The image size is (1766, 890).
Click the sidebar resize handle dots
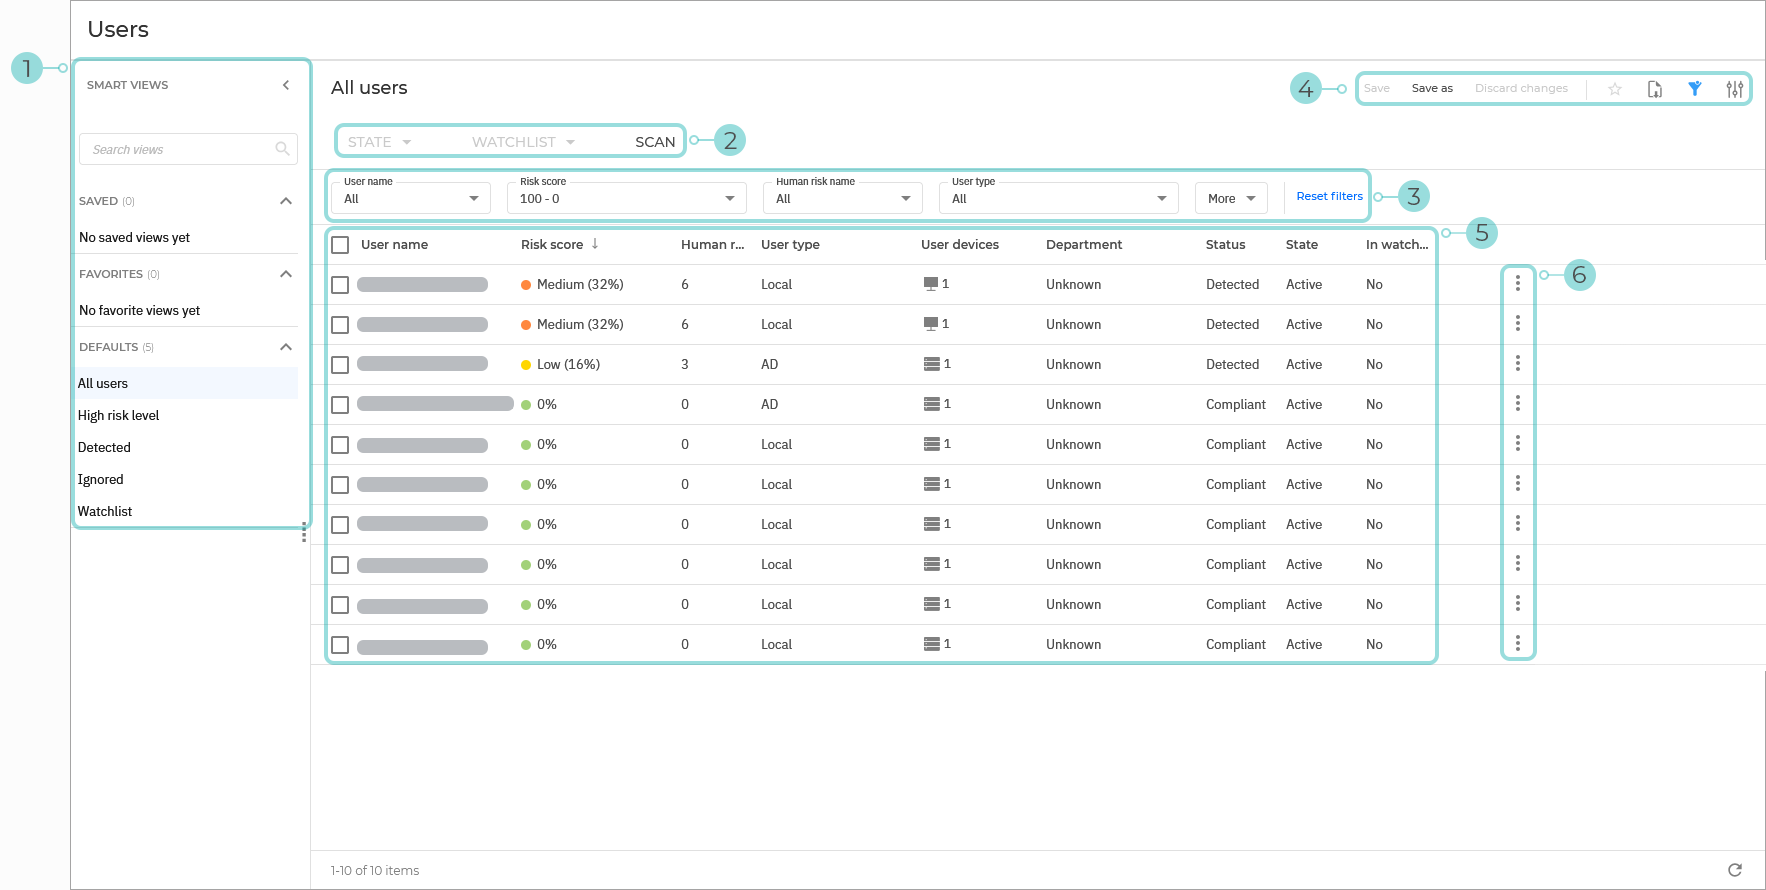304,533
